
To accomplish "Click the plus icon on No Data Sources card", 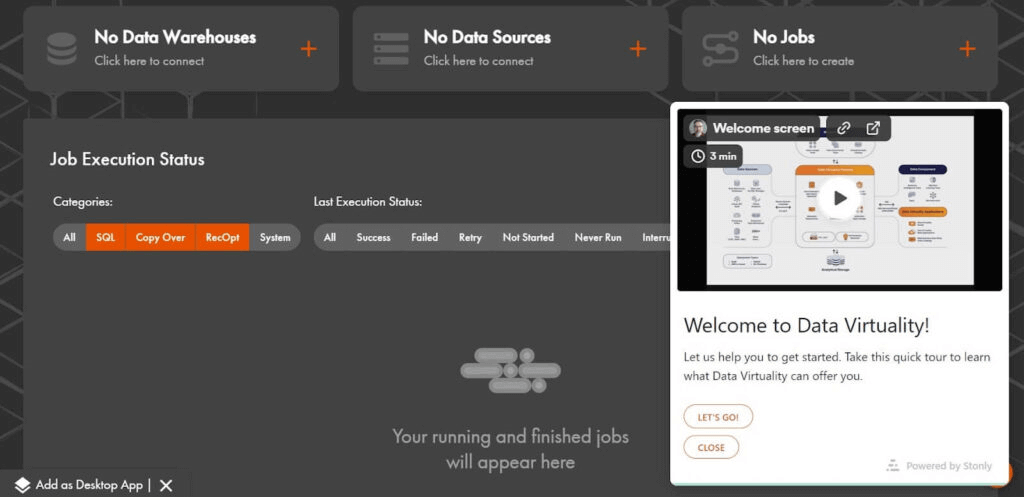I will [x=637, y=49].
